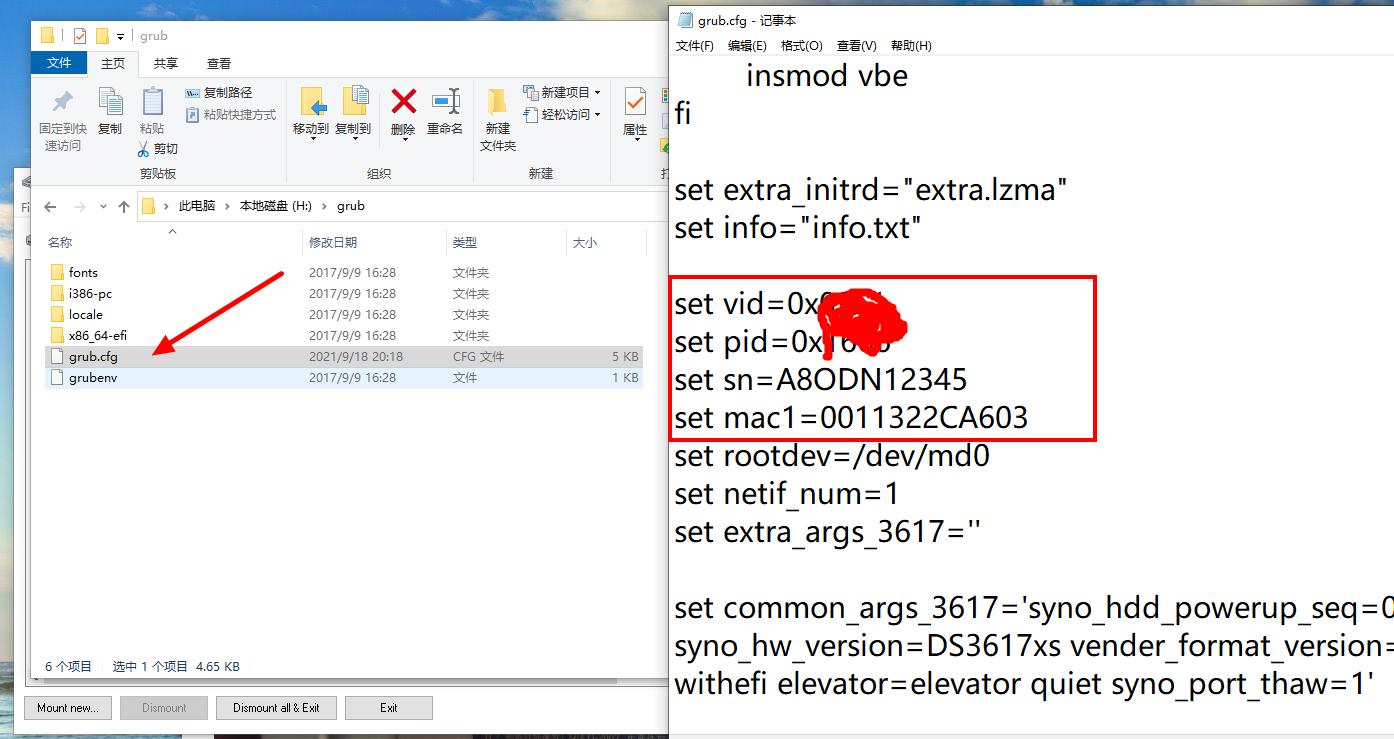Image resolution: width=1394 pixels, height=739 pixels.
Task: Click 此电脑 in the address breadcrumb
Action: [x=197, y=206]
